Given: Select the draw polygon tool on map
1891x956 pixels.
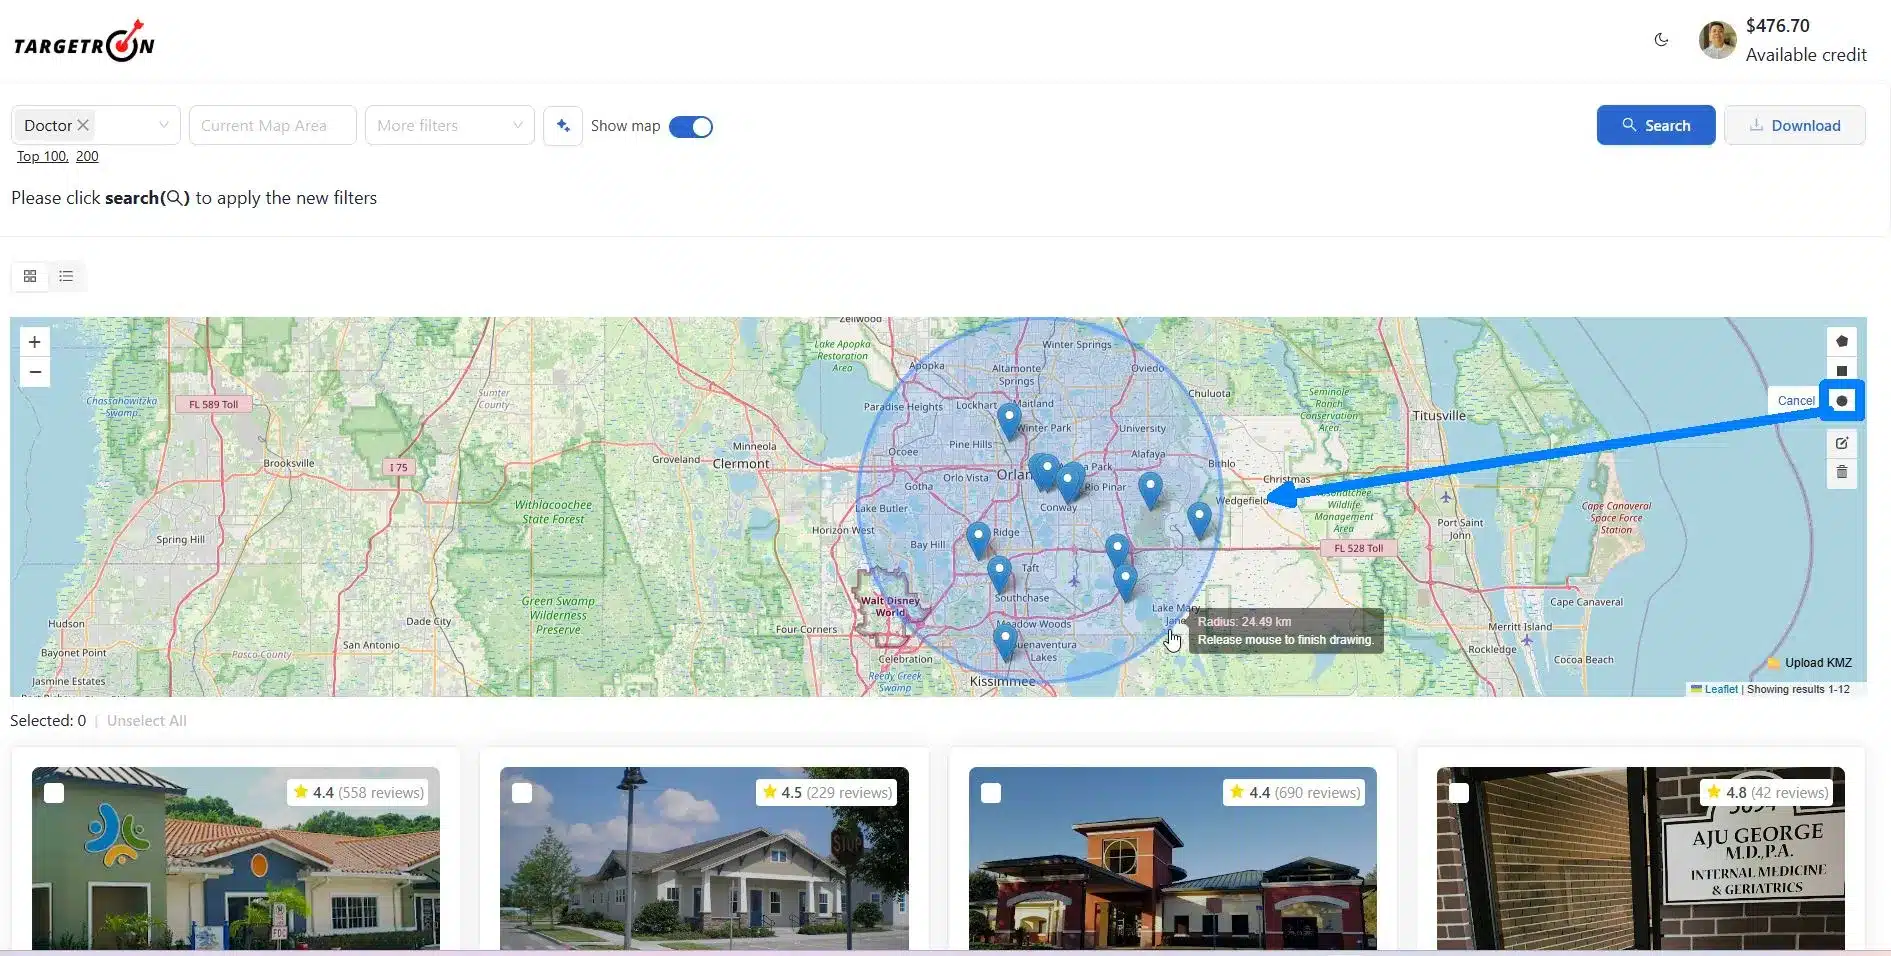Looking at the screenshot, I should 1841,341.
